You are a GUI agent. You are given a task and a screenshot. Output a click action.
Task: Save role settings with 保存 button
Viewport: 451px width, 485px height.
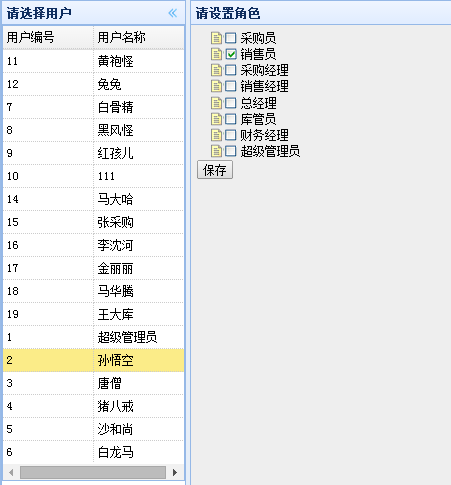pyautogui.click(x=215, y=170)
